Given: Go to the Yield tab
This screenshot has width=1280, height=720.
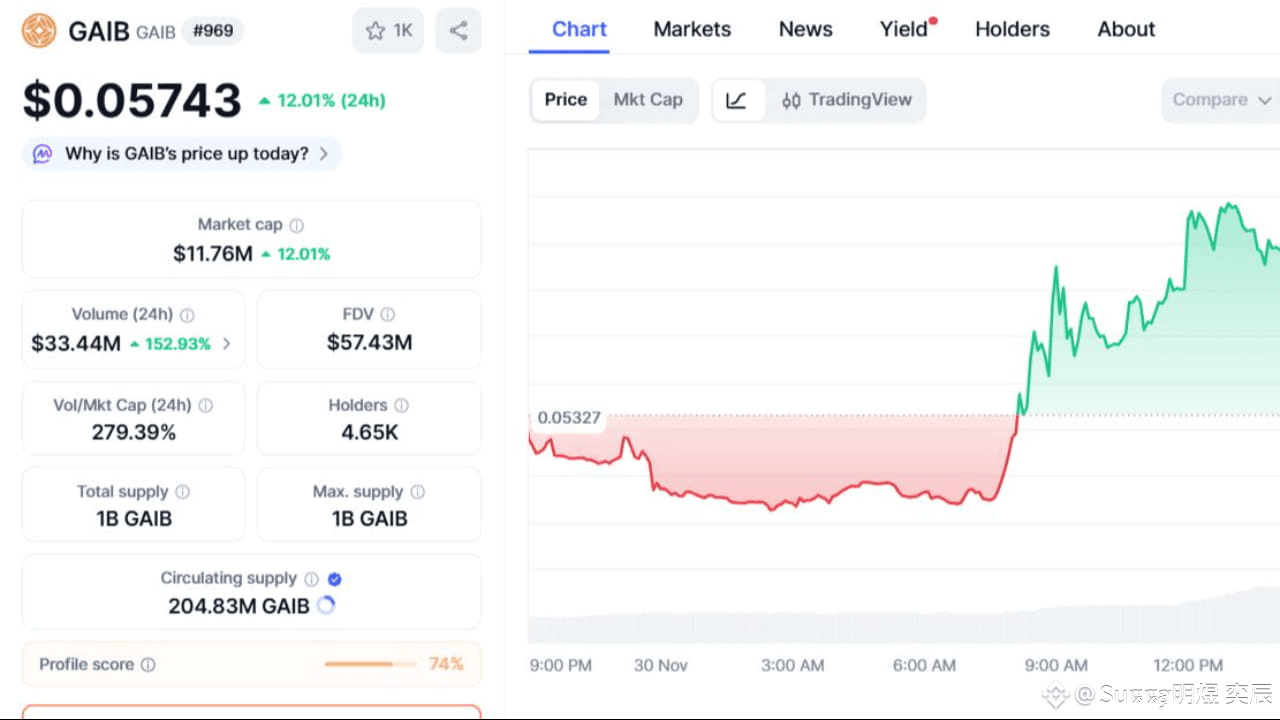Looking at the screenshot, I should click(904, 29).
